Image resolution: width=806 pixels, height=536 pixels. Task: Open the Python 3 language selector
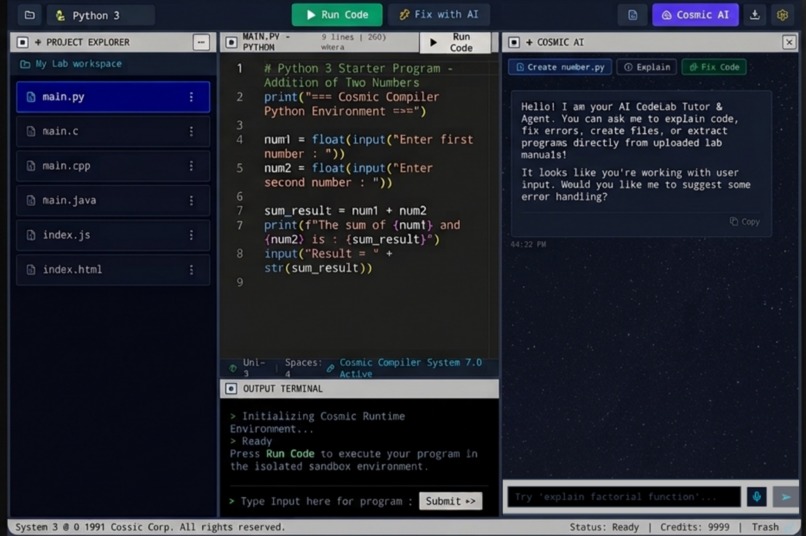pyautogui.click(x=101, y=15)
